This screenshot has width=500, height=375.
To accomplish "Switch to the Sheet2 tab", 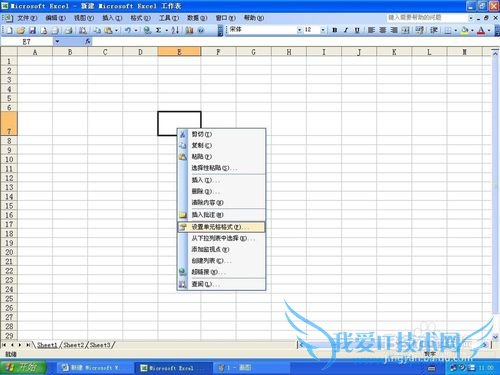I will [x=73, y=345].
